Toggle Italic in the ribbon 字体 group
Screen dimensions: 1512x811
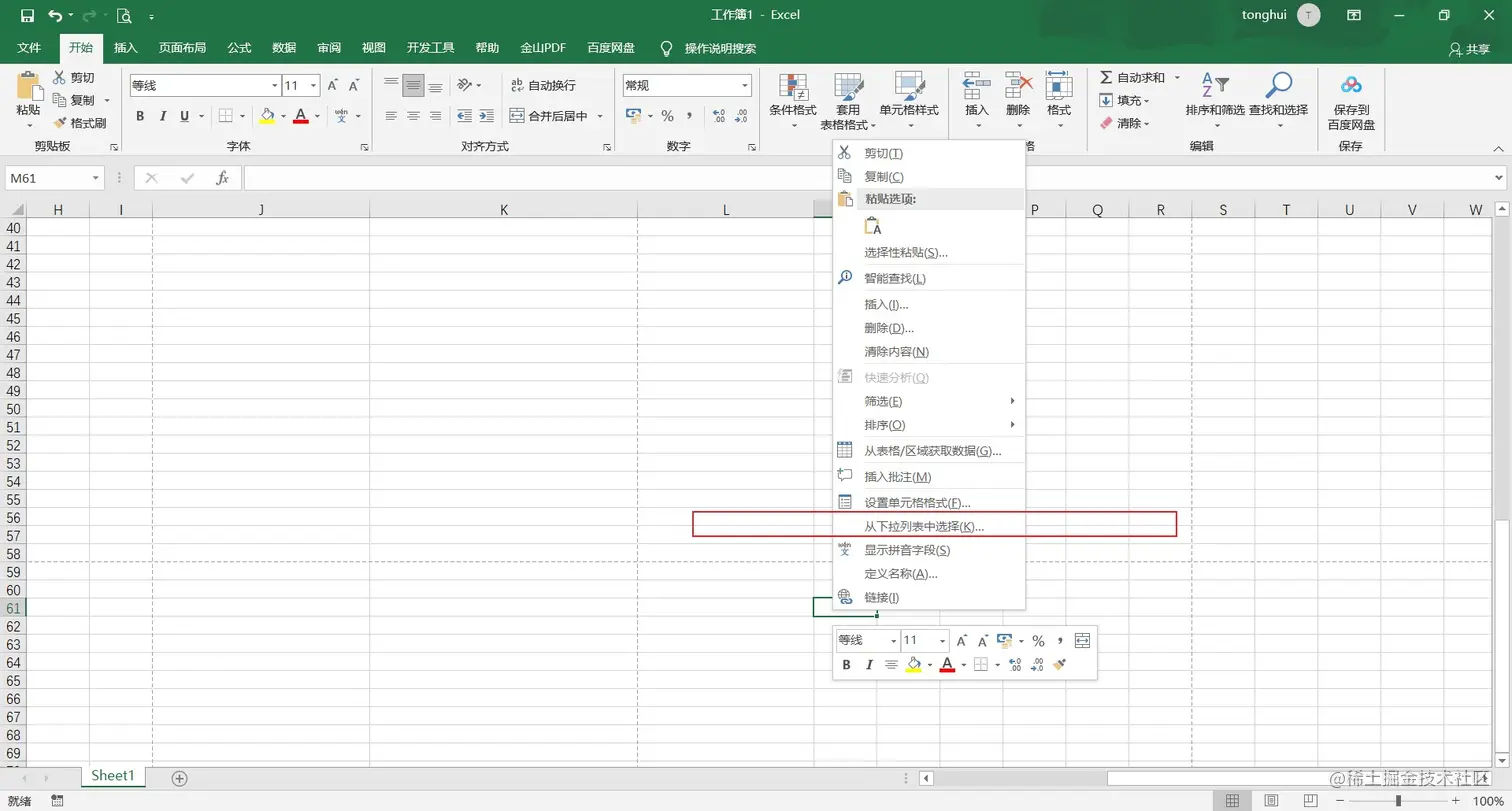tap(162, 116)
